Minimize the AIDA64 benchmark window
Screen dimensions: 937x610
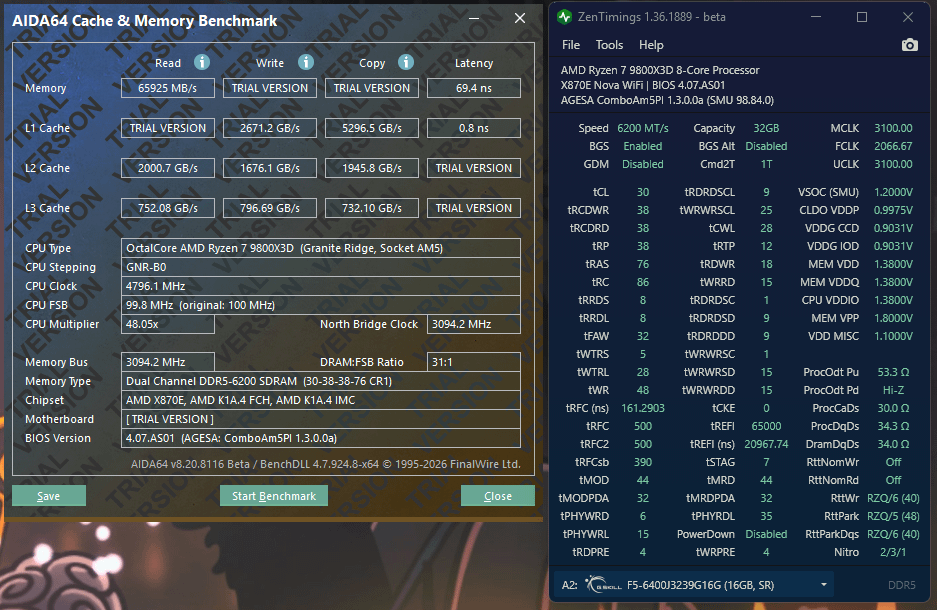coord(476,19)
